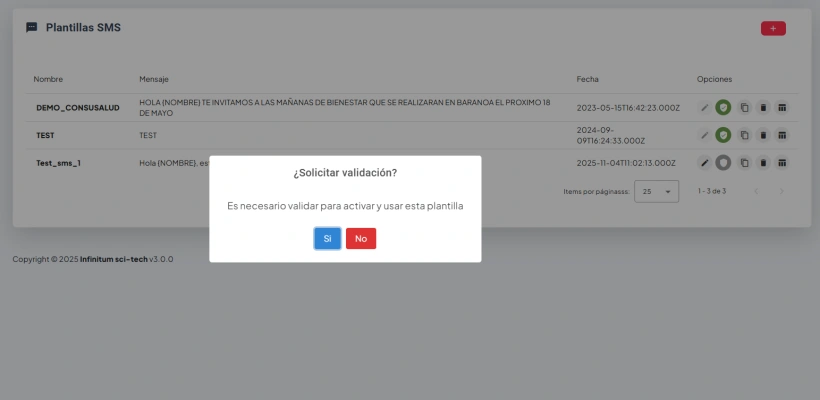Click trash icon for the TEST template
Viewport: 820px width, 400px height.
[x=763, y=135]
